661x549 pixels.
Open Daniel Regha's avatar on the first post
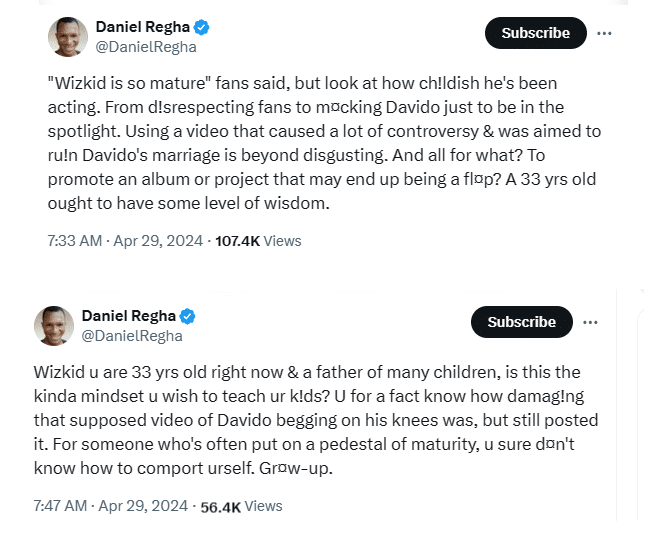coord(67,36)
